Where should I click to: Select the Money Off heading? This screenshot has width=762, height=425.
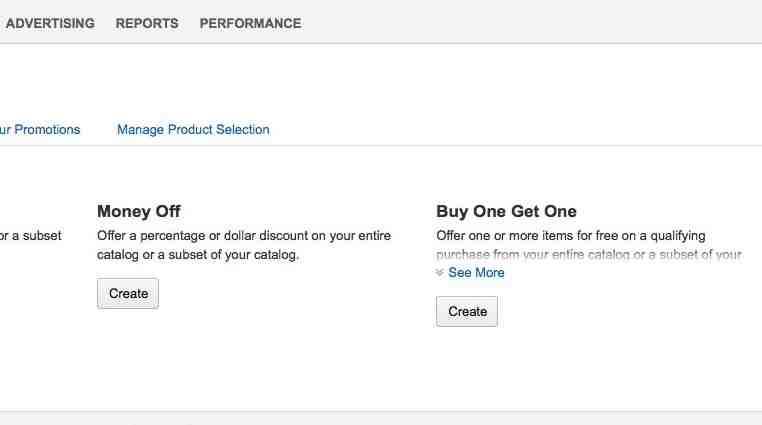(x=139, y=211)
